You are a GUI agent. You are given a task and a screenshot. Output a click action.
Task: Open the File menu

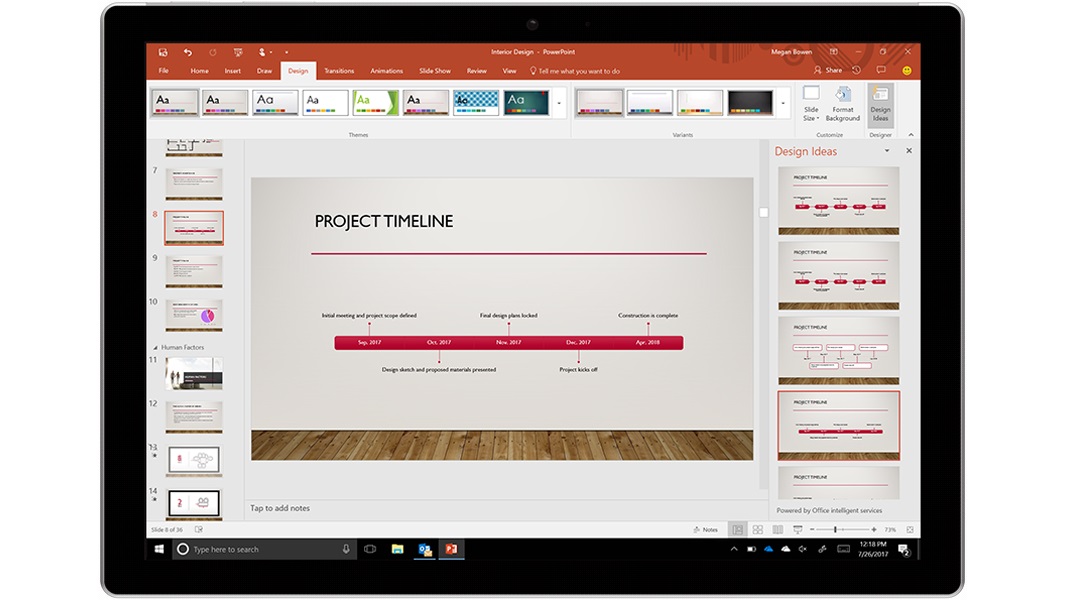coord(164,71)
